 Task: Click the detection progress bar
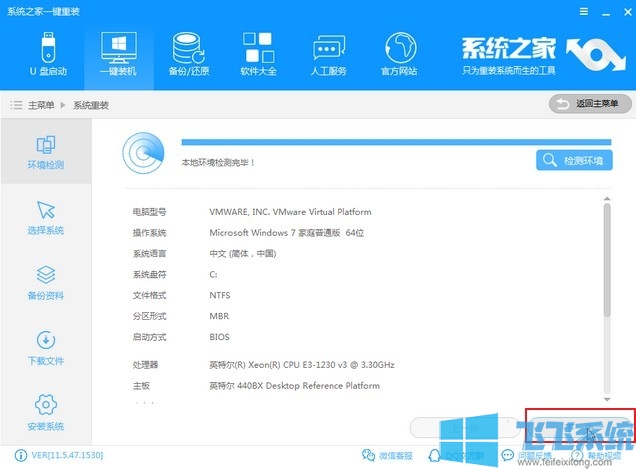(x=396, y=142)
